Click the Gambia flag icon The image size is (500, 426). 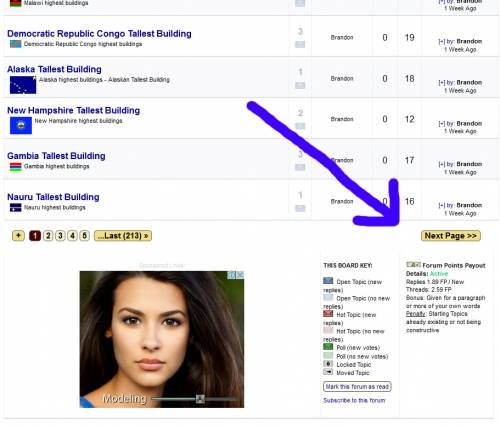point(16,167)
